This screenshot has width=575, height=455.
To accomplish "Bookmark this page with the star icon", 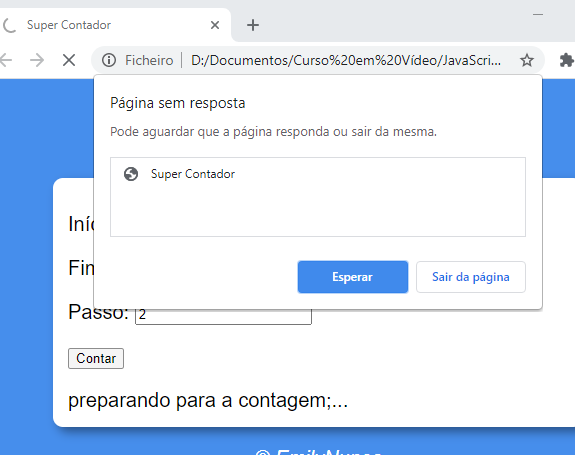I will pos(527,60).
